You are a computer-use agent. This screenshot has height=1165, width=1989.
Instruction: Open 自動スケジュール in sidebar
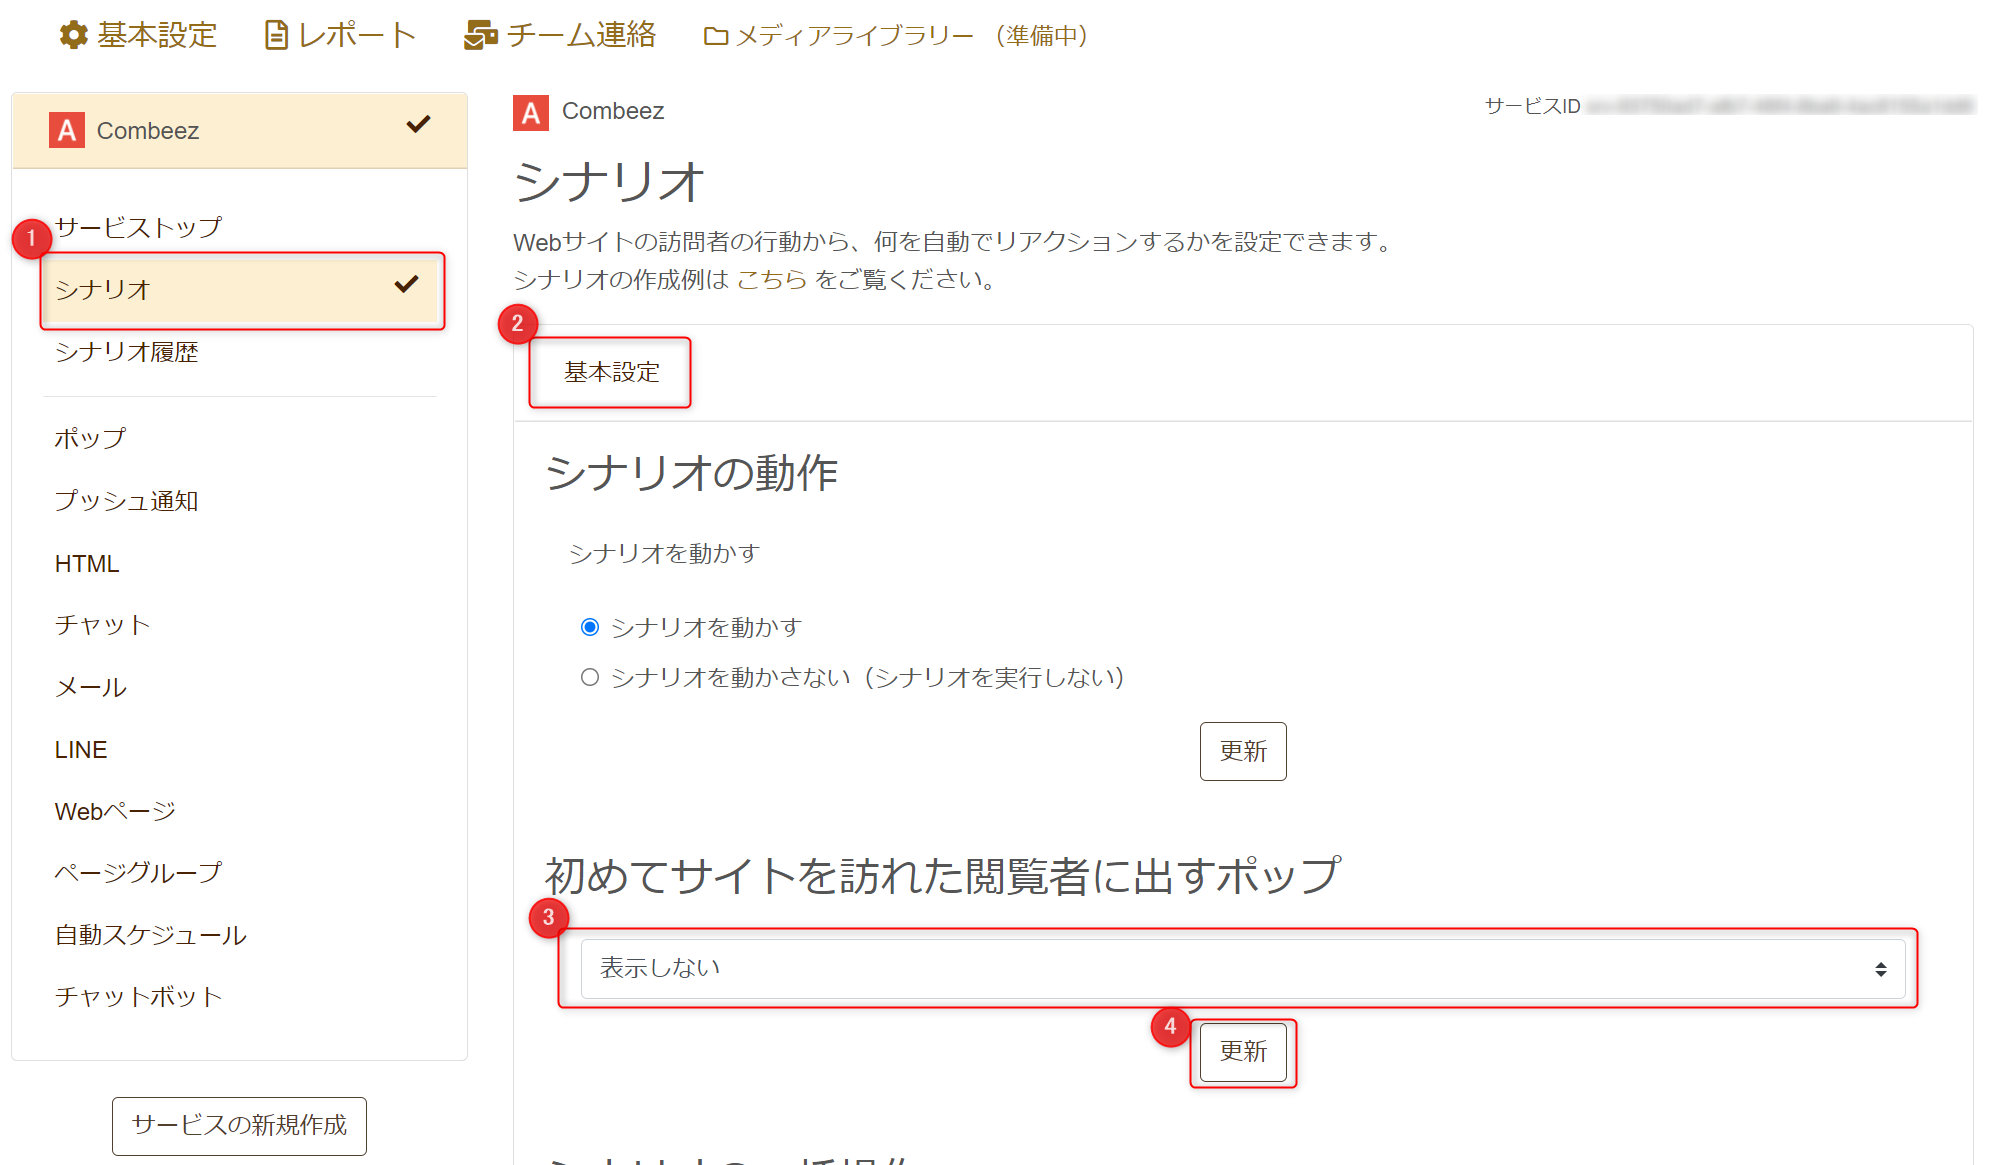point(151,935)
